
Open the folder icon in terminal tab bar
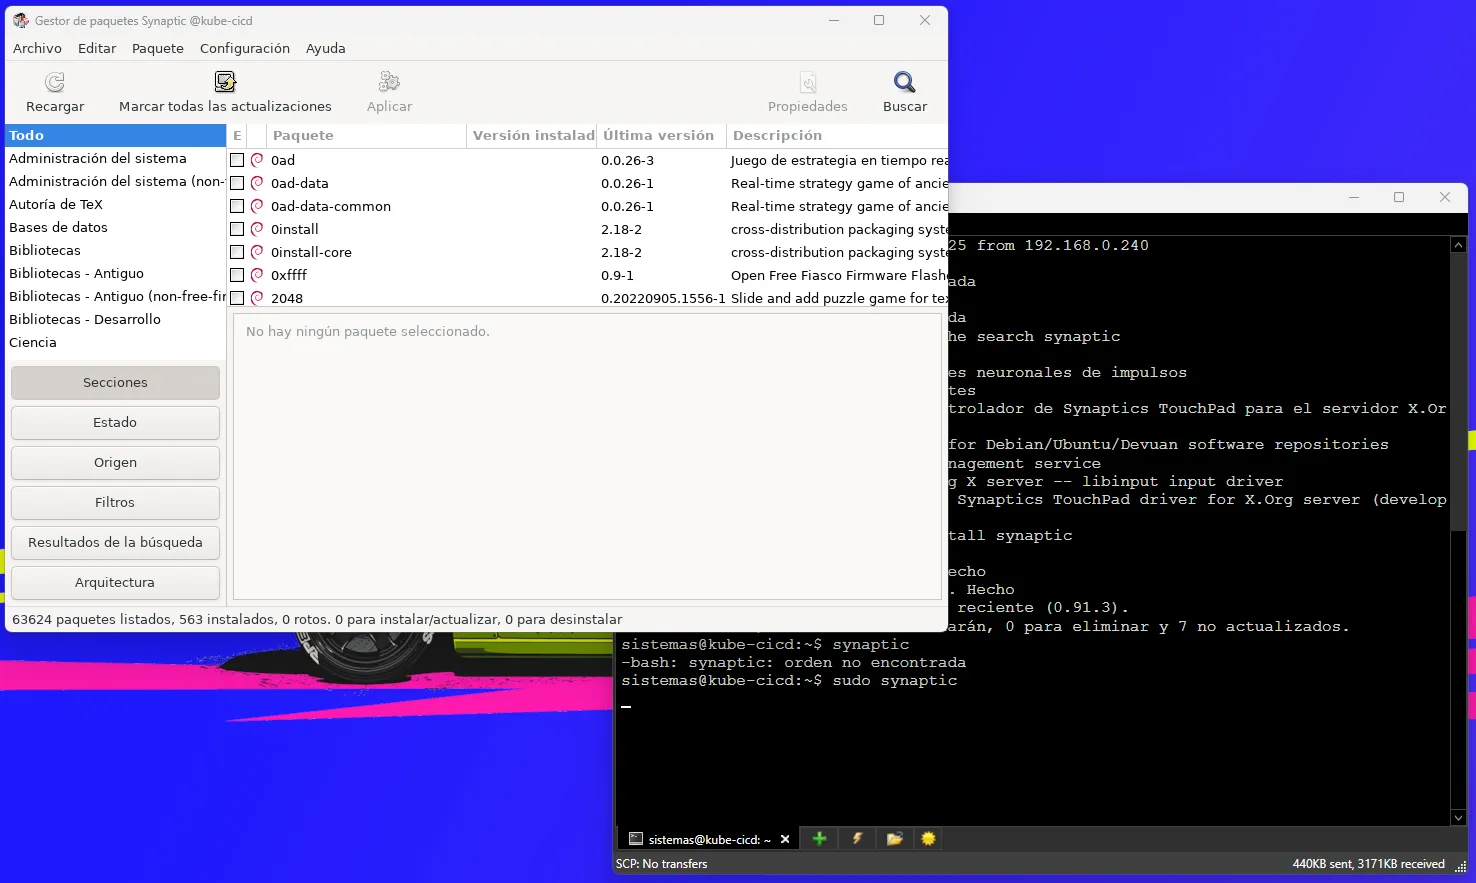click(x=894, y=839)
